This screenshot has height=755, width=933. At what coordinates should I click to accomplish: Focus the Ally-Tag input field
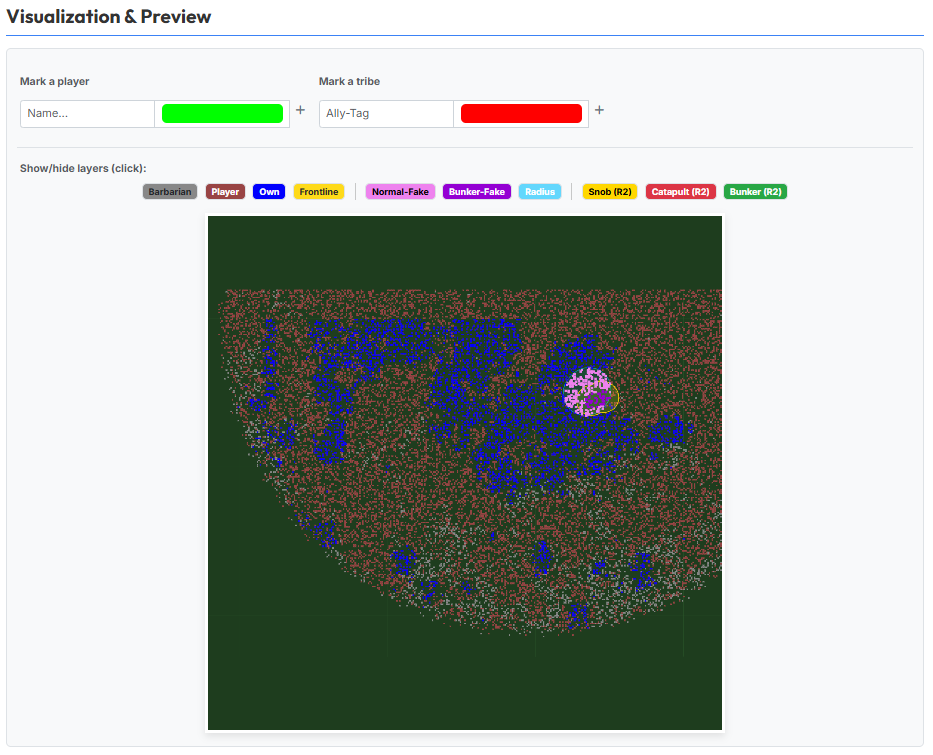click(386, 114)
